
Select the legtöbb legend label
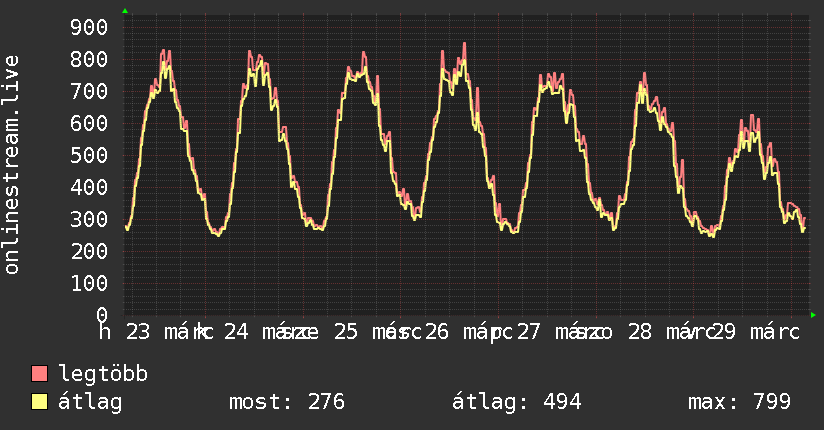click(103, 373)
